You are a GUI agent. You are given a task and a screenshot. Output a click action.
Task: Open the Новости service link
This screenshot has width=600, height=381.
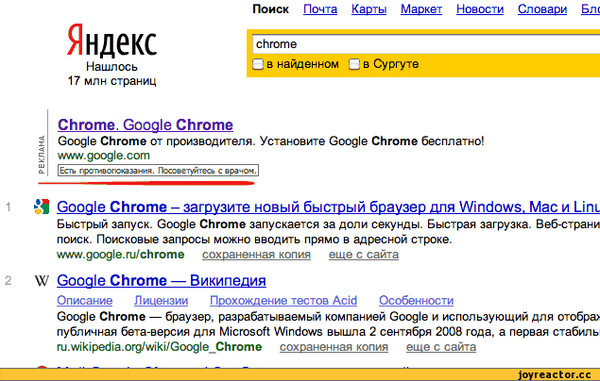coord(480,9)
